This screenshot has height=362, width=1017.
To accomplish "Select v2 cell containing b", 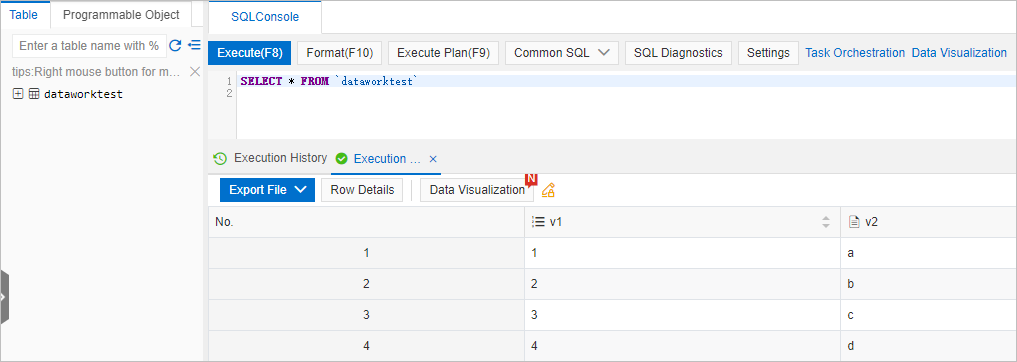I will 929,284.
